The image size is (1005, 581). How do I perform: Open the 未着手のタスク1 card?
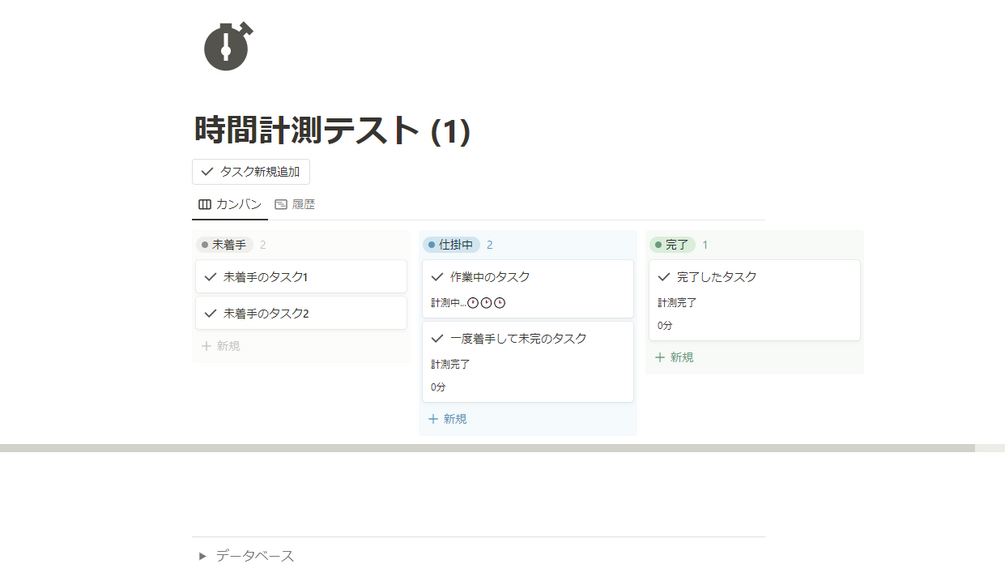(x=301, y=276)
